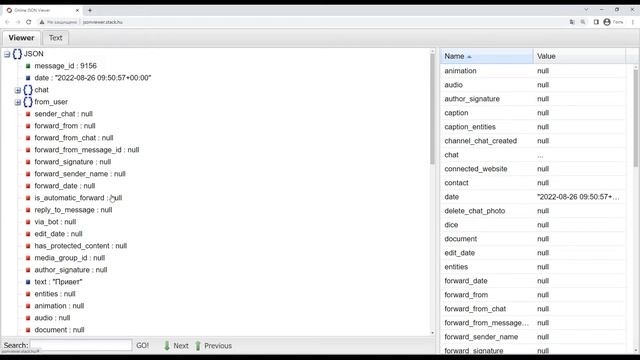Screen dimensions: 640x360
Task: Sort the grid by Name column header
Action: coord(487,56)
